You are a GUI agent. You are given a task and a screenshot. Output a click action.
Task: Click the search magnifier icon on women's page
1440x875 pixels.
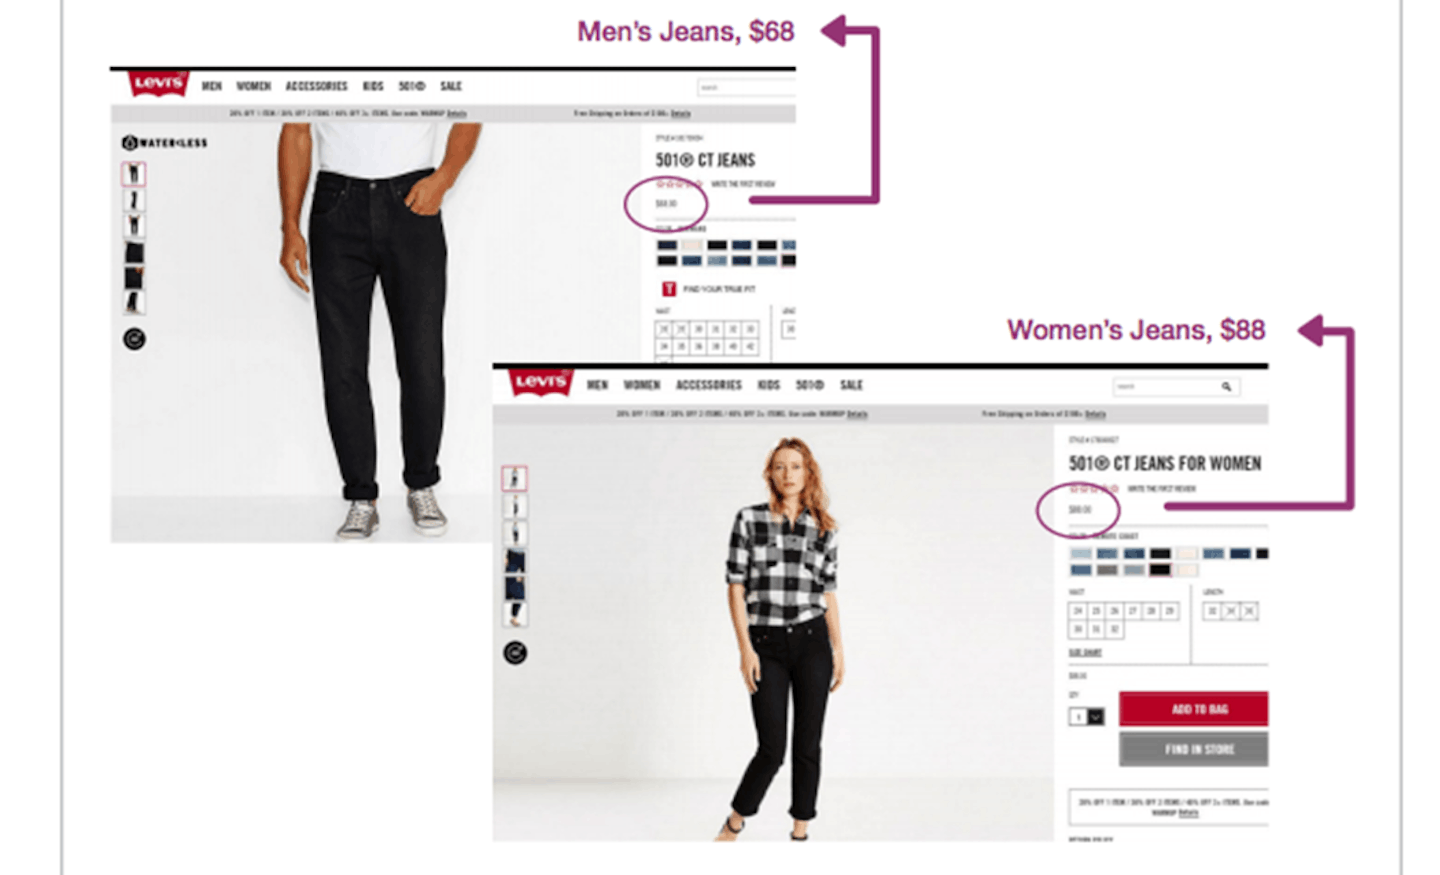click(x=1226, y=386)
